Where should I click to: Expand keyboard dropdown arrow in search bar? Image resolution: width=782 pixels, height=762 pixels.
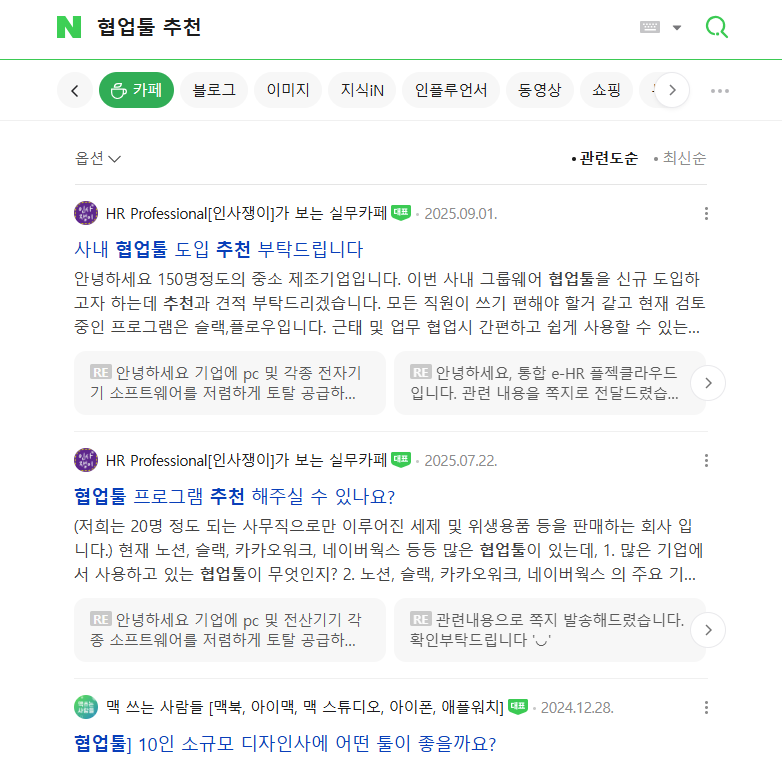pos(677,28)
